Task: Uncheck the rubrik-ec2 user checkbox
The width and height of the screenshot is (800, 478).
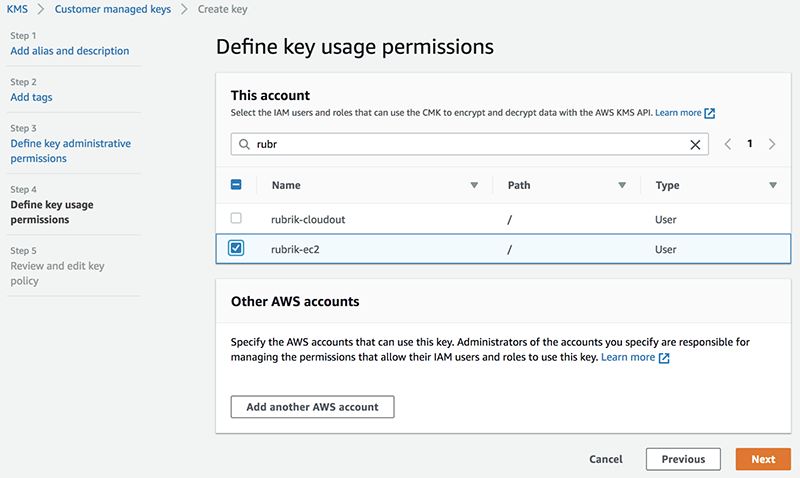Action: pos(236,248)
